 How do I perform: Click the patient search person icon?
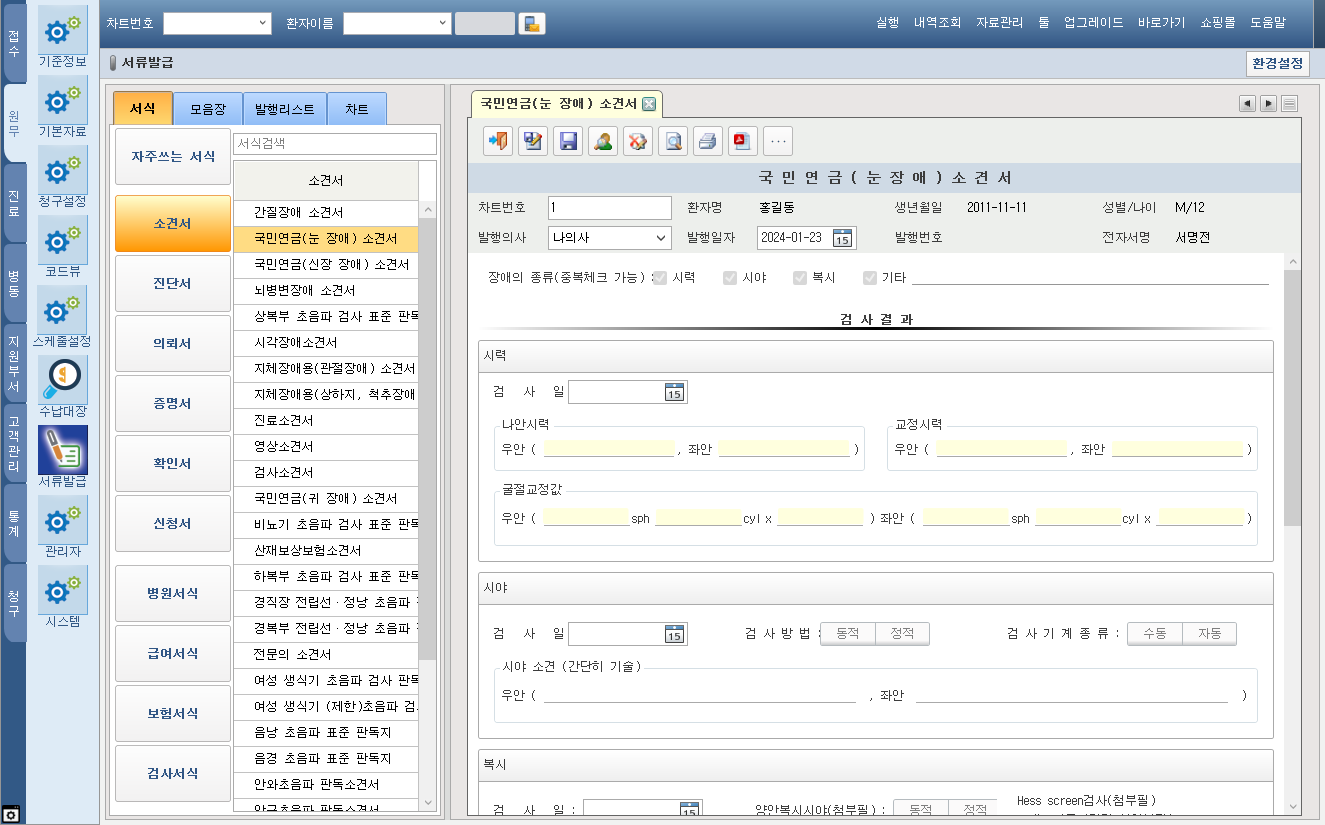click(x=603, y=141)
